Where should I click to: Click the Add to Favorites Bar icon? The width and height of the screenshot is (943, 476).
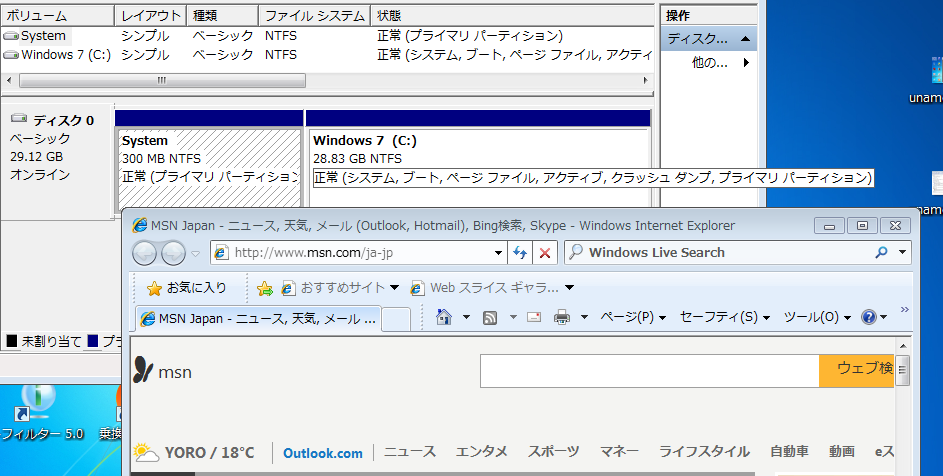click(x=265, y=289)
